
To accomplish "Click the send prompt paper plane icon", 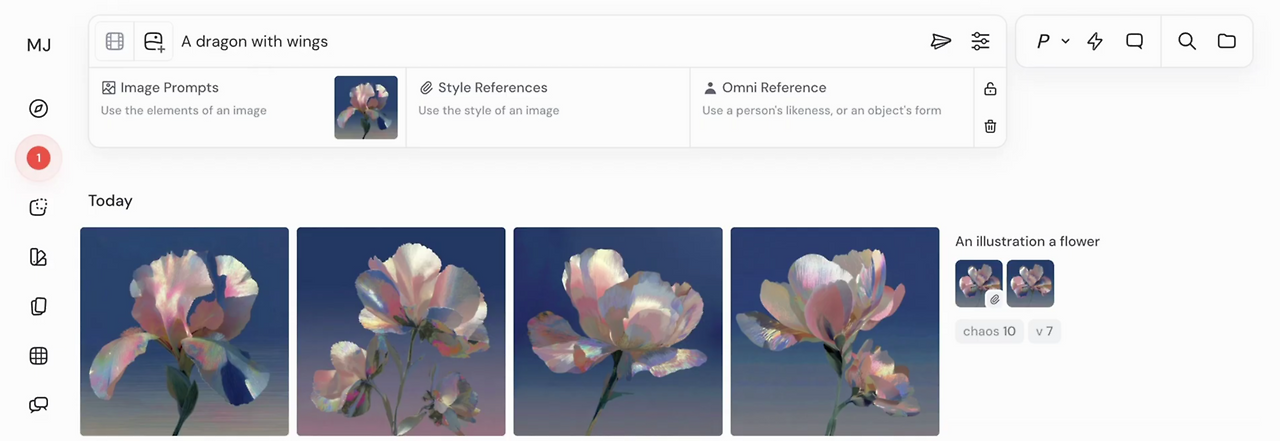I will point(940,41).
